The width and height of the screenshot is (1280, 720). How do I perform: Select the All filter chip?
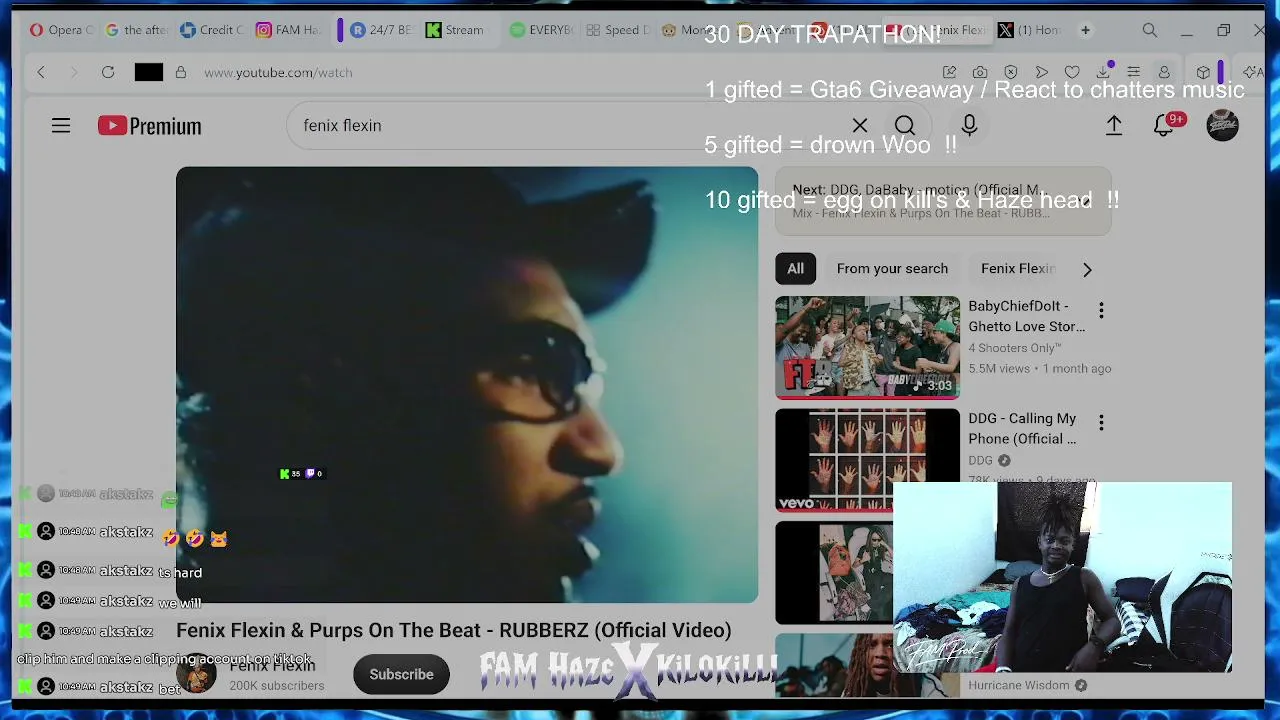[x=795, y=268]
